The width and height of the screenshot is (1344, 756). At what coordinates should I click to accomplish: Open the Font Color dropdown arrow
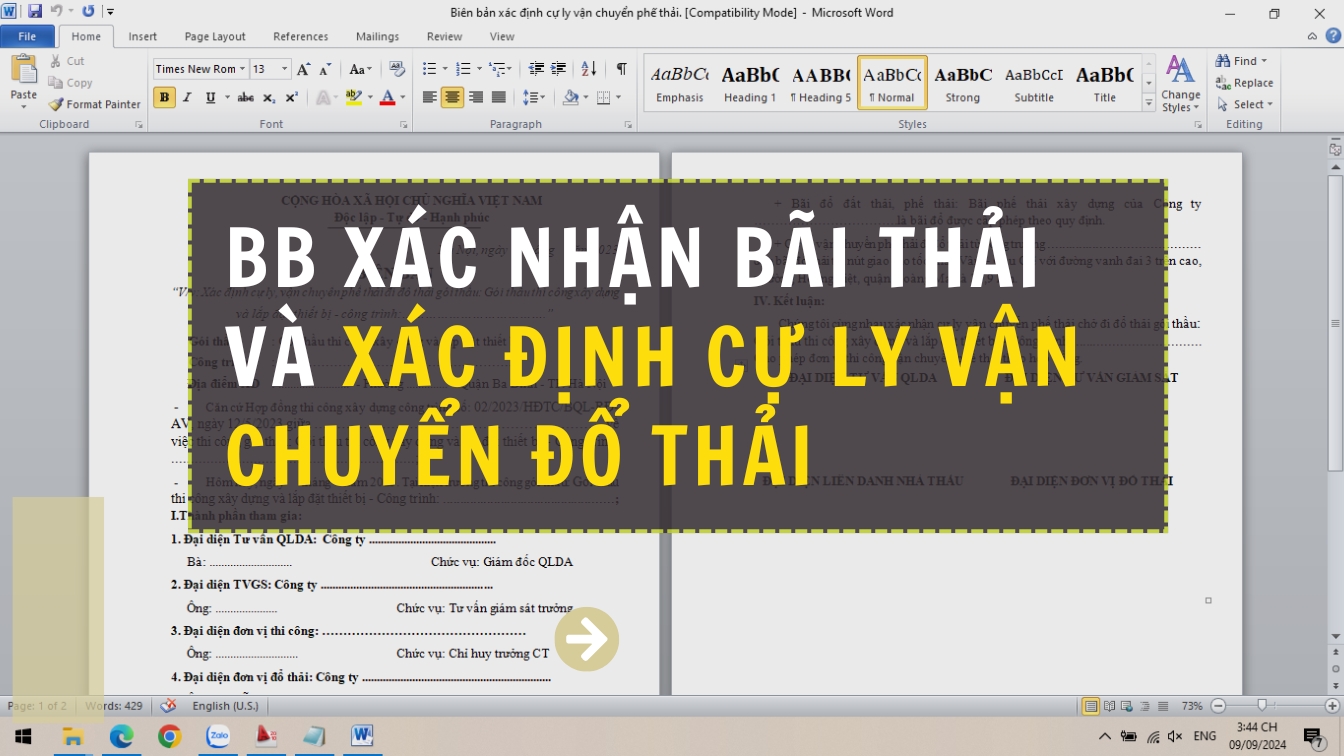click(x=402, y=97)
